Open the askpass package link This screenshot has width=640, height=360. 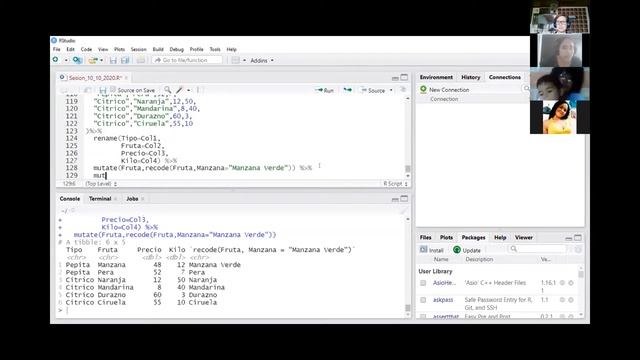(443, 300)
